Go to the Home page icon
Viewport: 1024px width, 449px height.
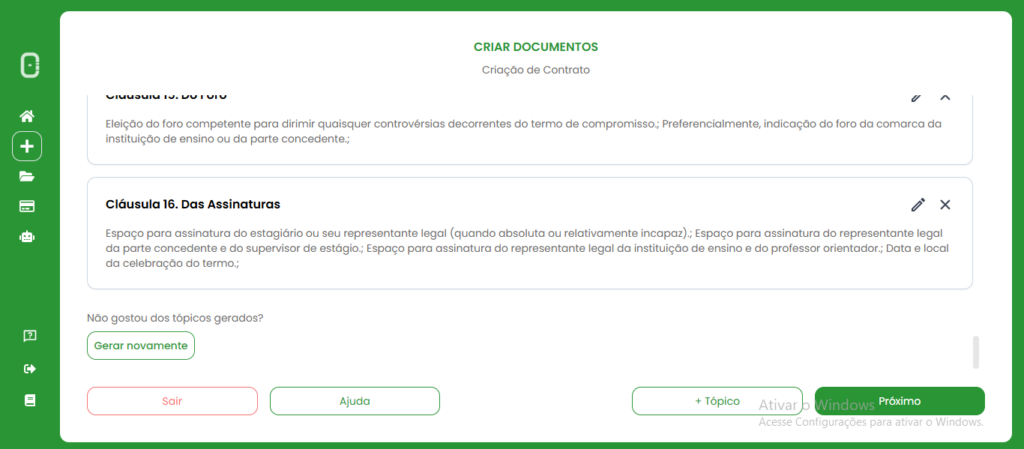pos(28,116)
